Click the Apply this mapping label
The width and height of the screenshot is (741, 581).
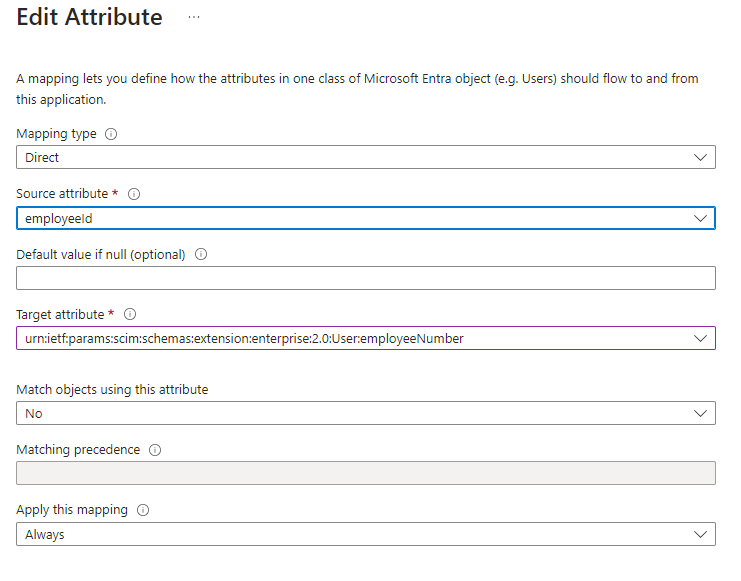[x=72, y=510]
